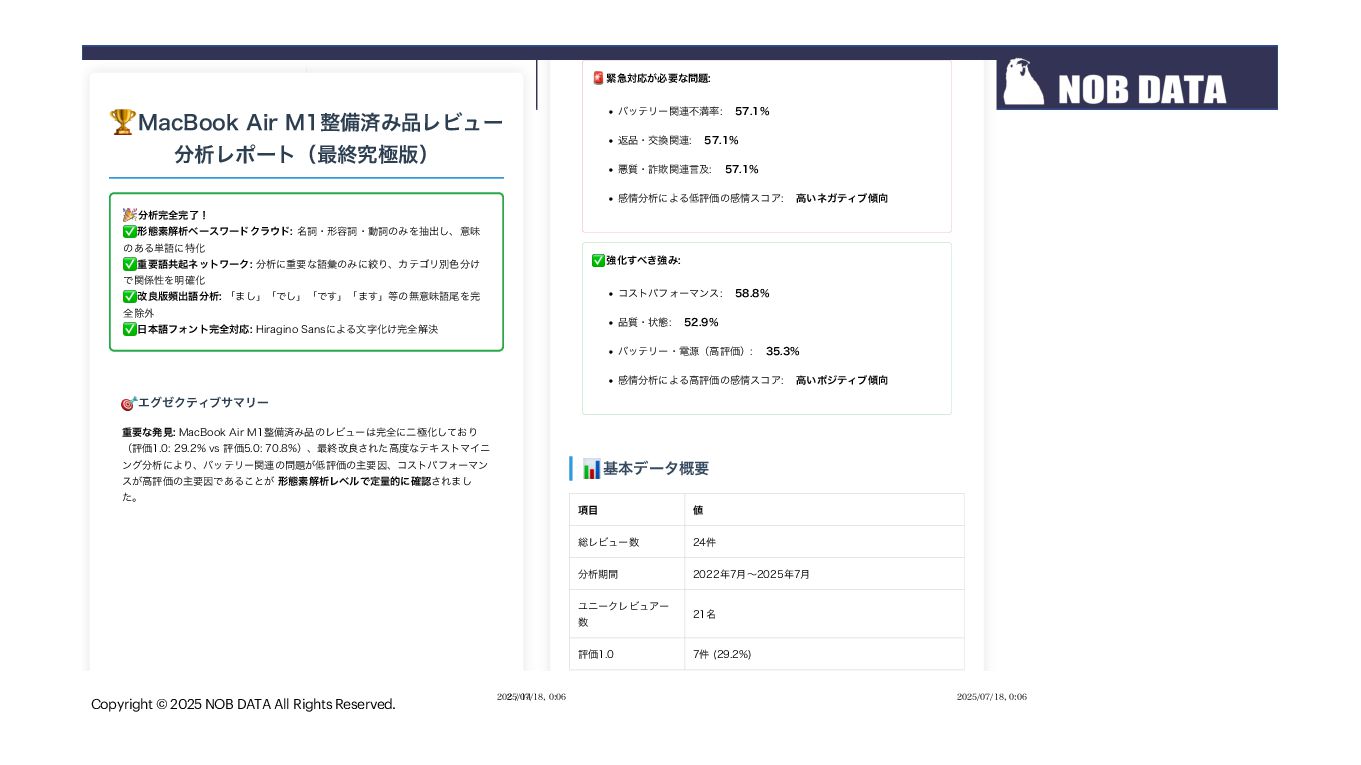Screen dimensions: 1361x765
Task: Click the party popper icon beside 分析完全完了!
Action: (129, 215)
